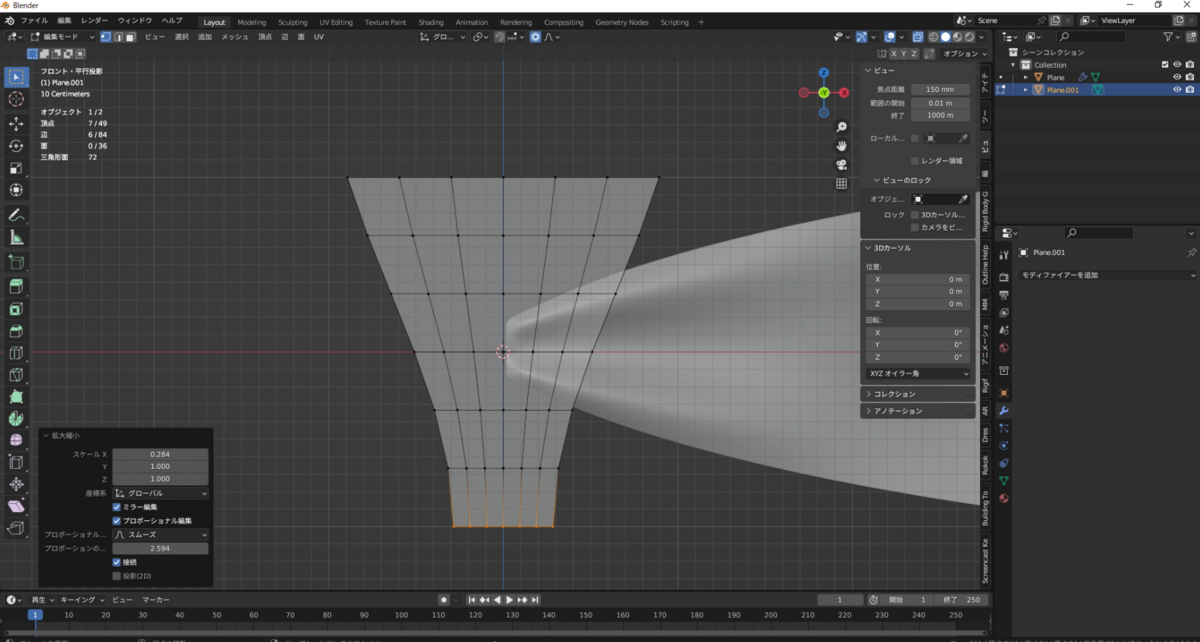The height and width of the screenshot is (642, 1200).
Task: Disable the プロポーショナル編集 checkbox
Action: click(x=117, y=521)
